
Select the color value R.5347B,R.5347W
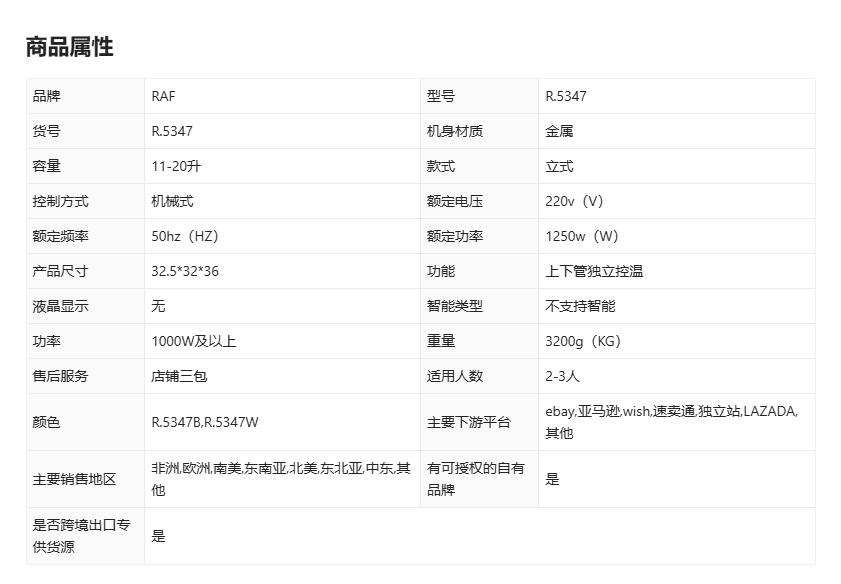tap(205, 422)
